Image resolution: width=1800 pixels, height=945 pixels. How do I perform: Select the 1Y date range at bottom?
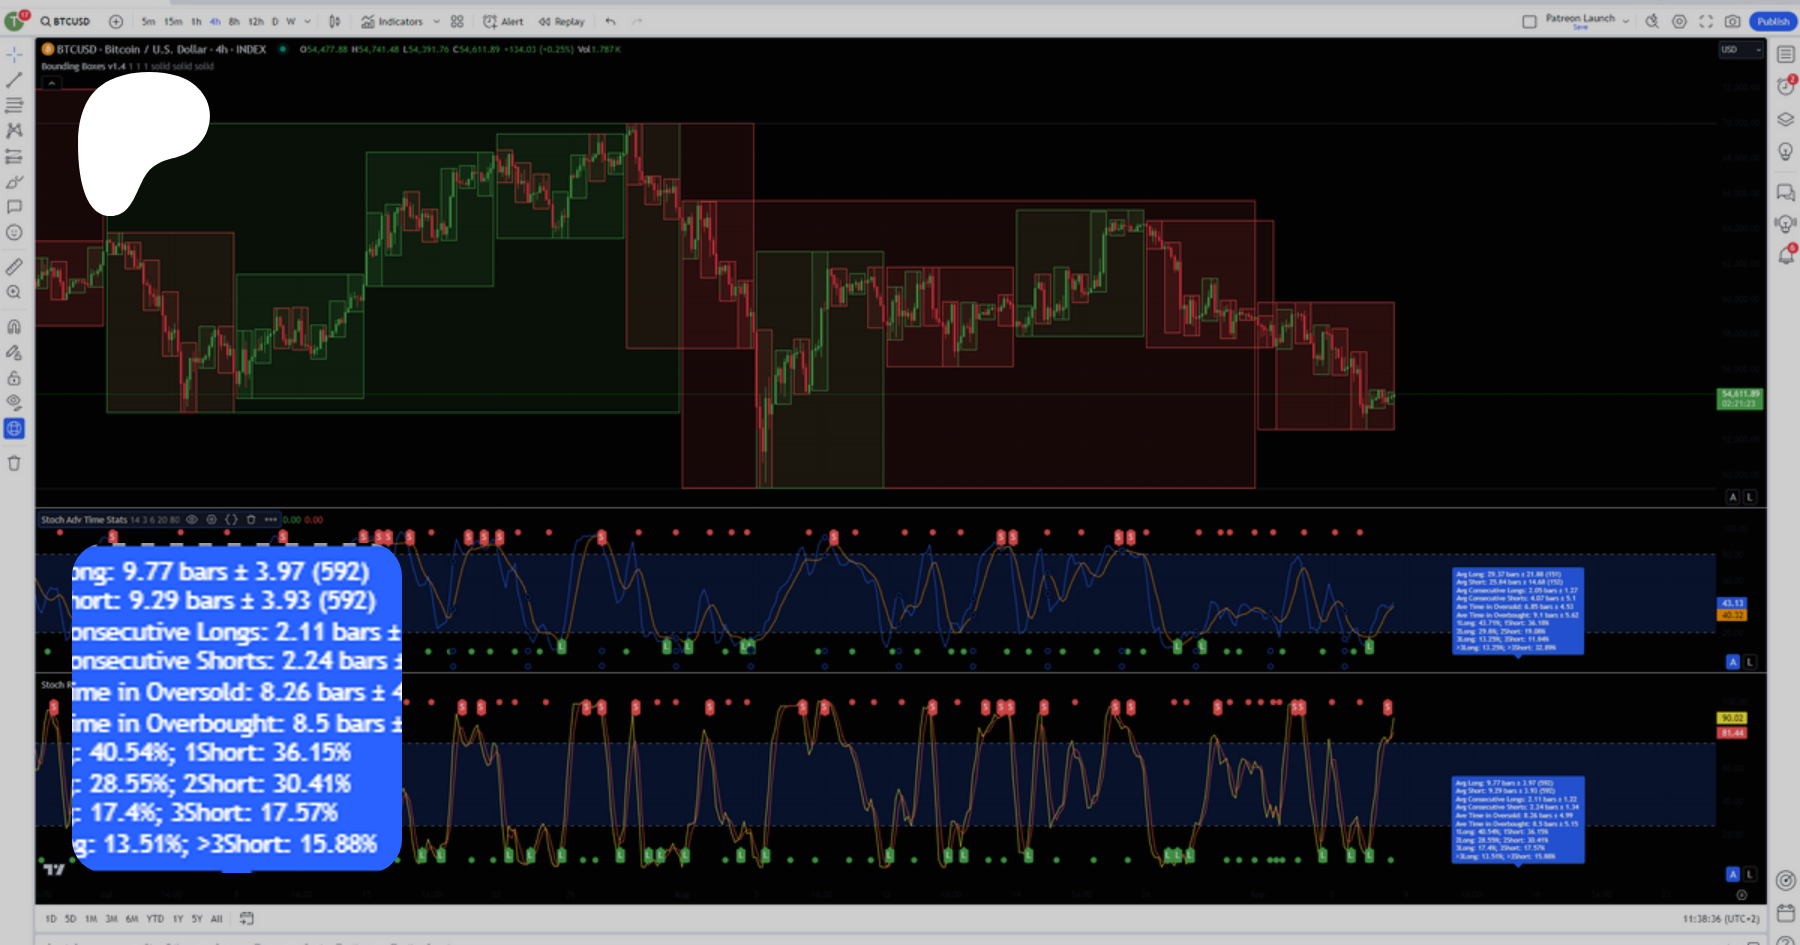[x=178, y=918]
